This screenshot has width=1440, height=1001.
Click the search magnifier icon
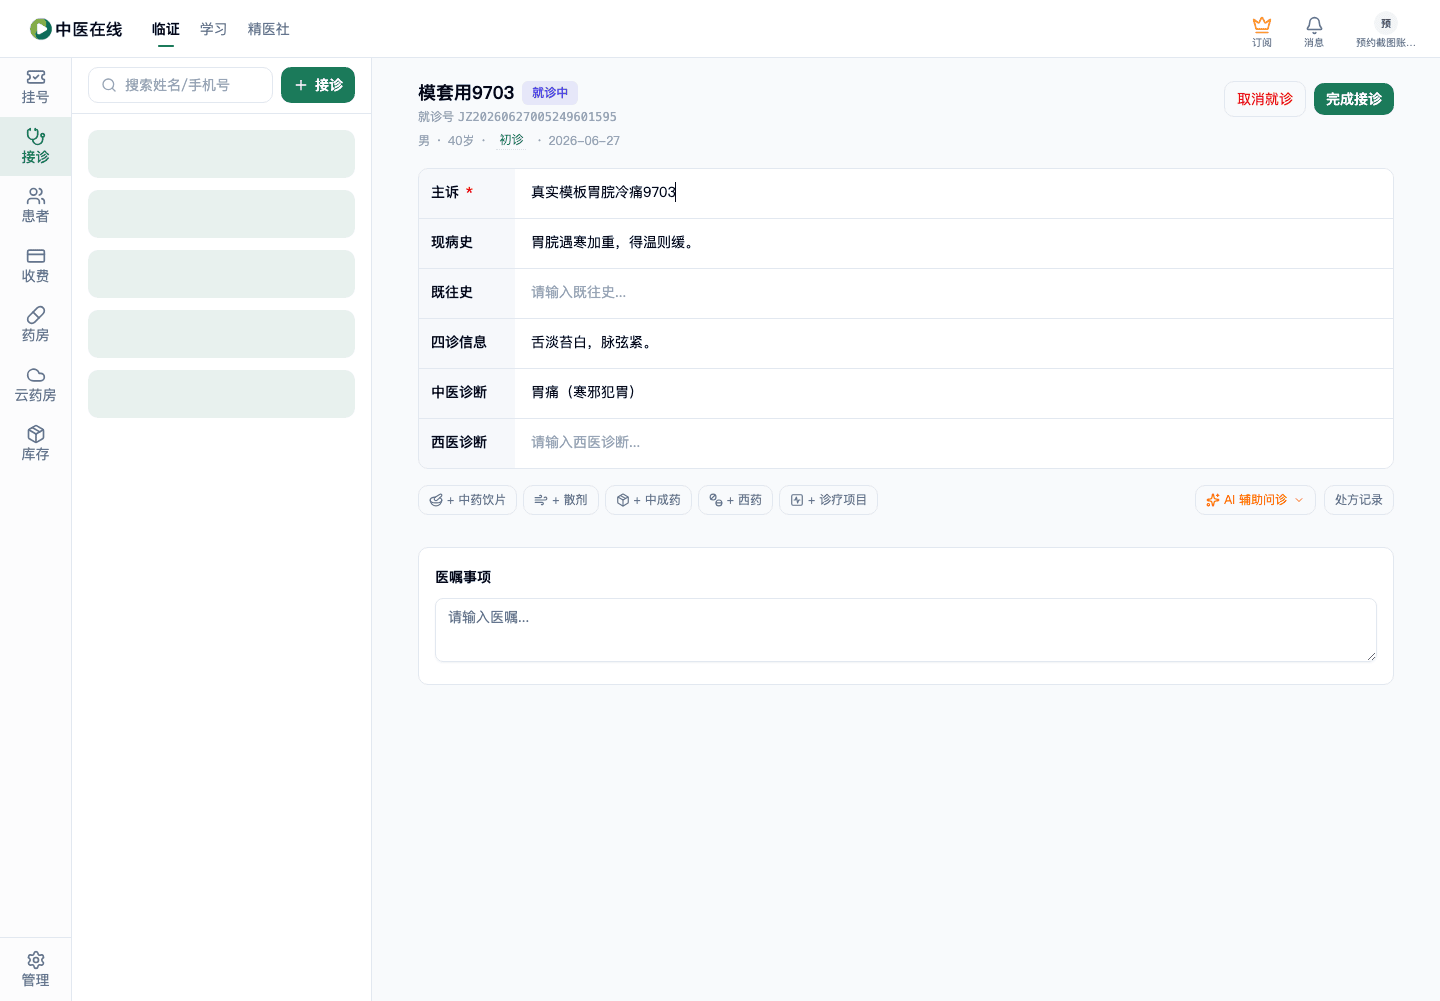109,85
